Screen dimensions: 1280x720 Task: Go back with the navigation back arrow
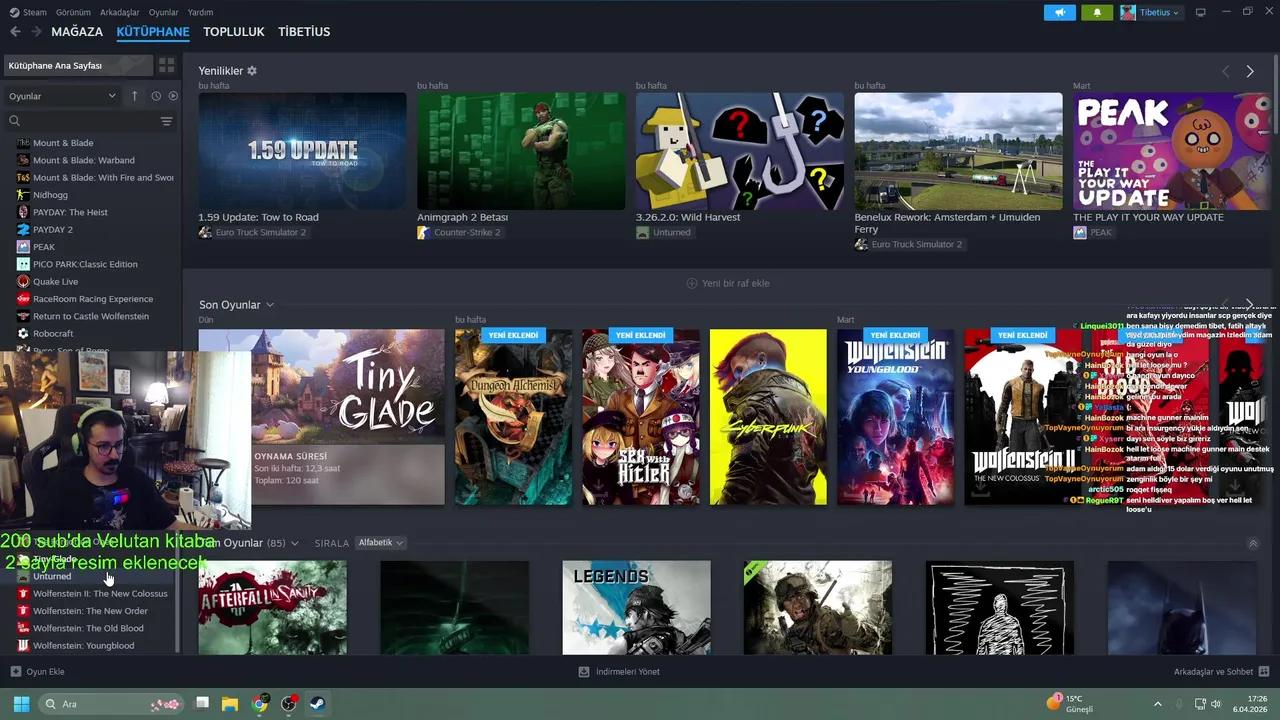click(15, 32)
